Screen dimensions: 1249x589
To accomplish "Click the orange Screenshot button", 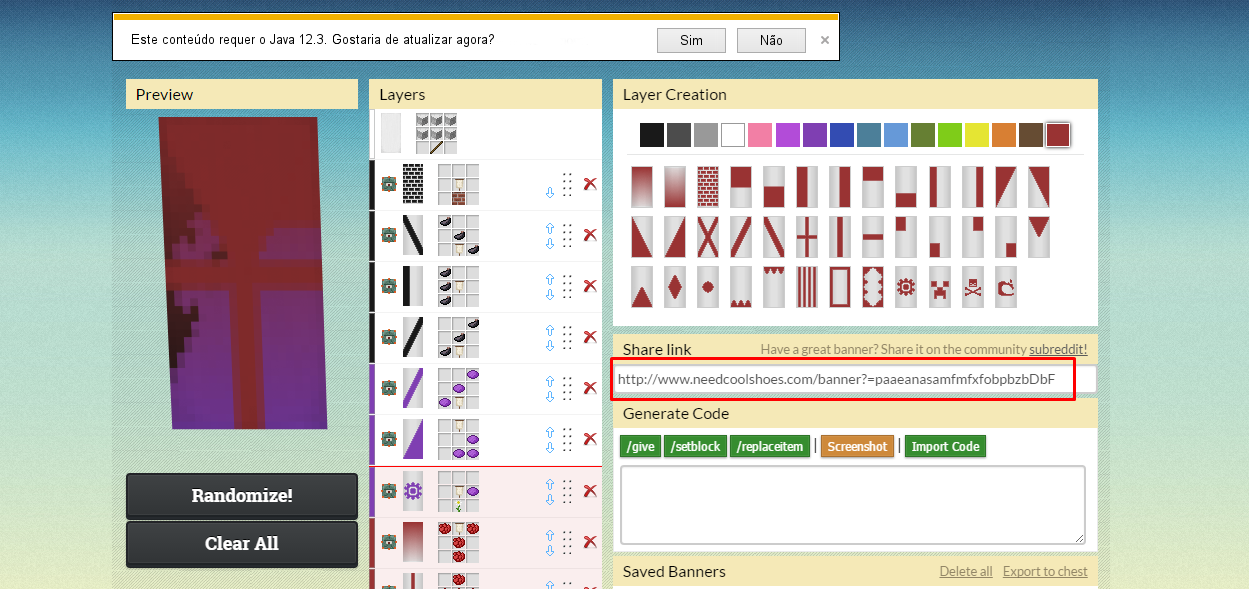I will [x=857, y=446].
